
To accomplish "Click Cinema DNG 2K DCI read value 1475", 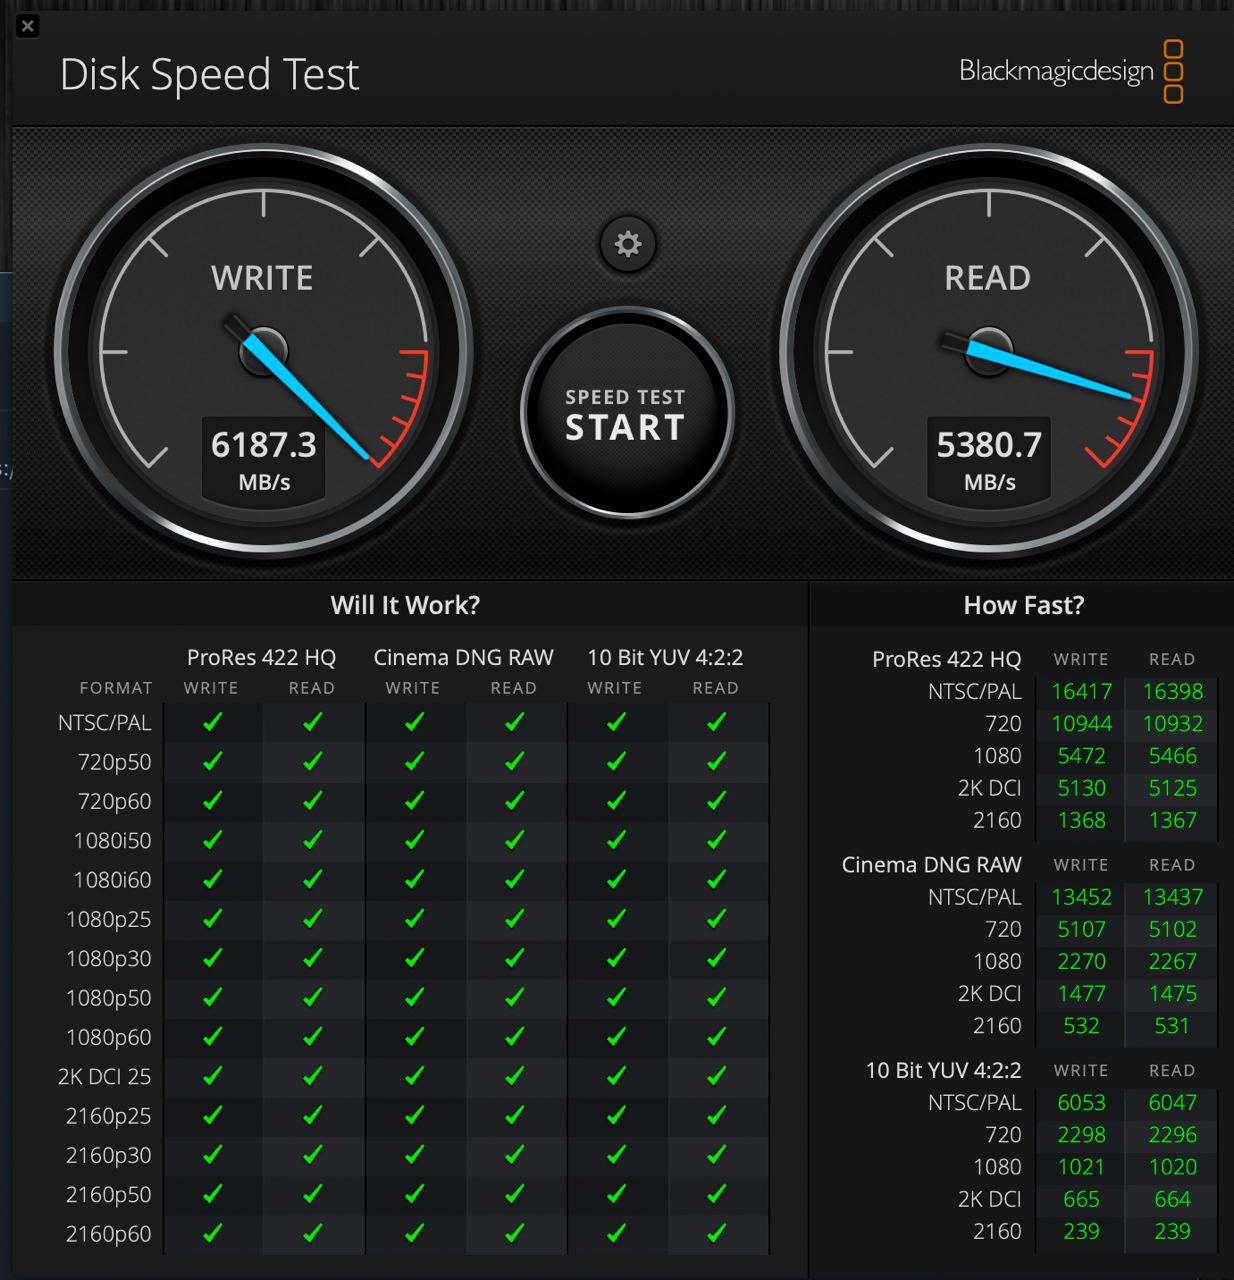I will point(1172,993).
